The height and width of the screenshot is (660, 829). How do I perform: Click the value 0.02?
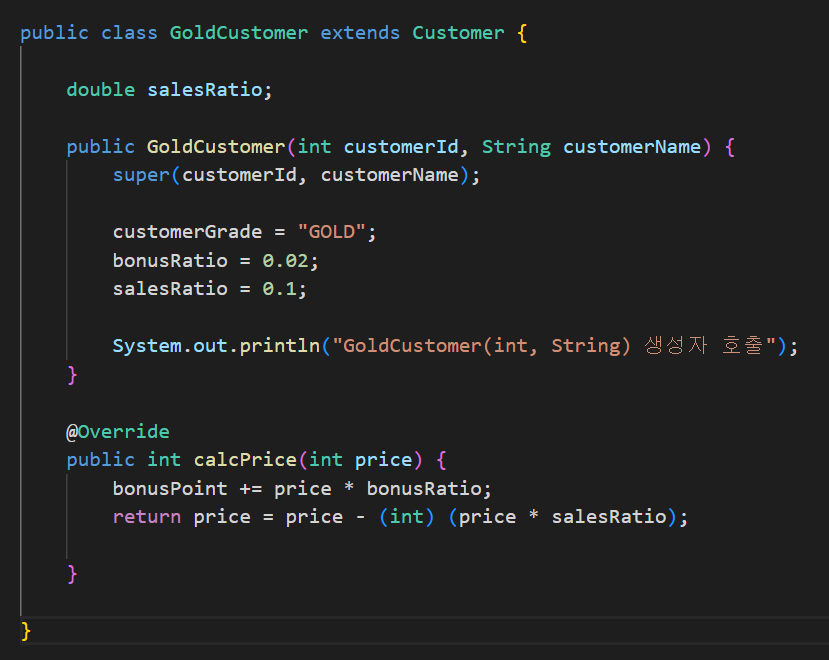point(285,260)
